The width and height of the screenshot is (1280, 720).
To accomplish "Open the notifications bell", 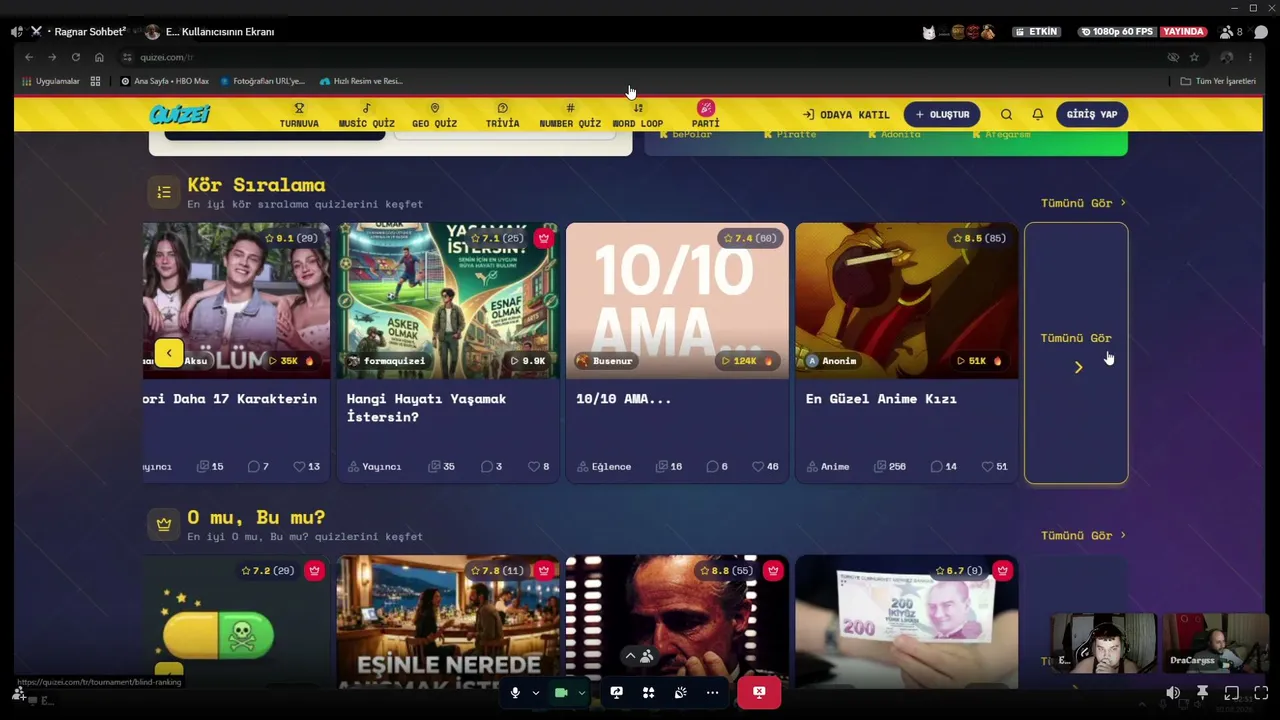I will pos(1038,114).
